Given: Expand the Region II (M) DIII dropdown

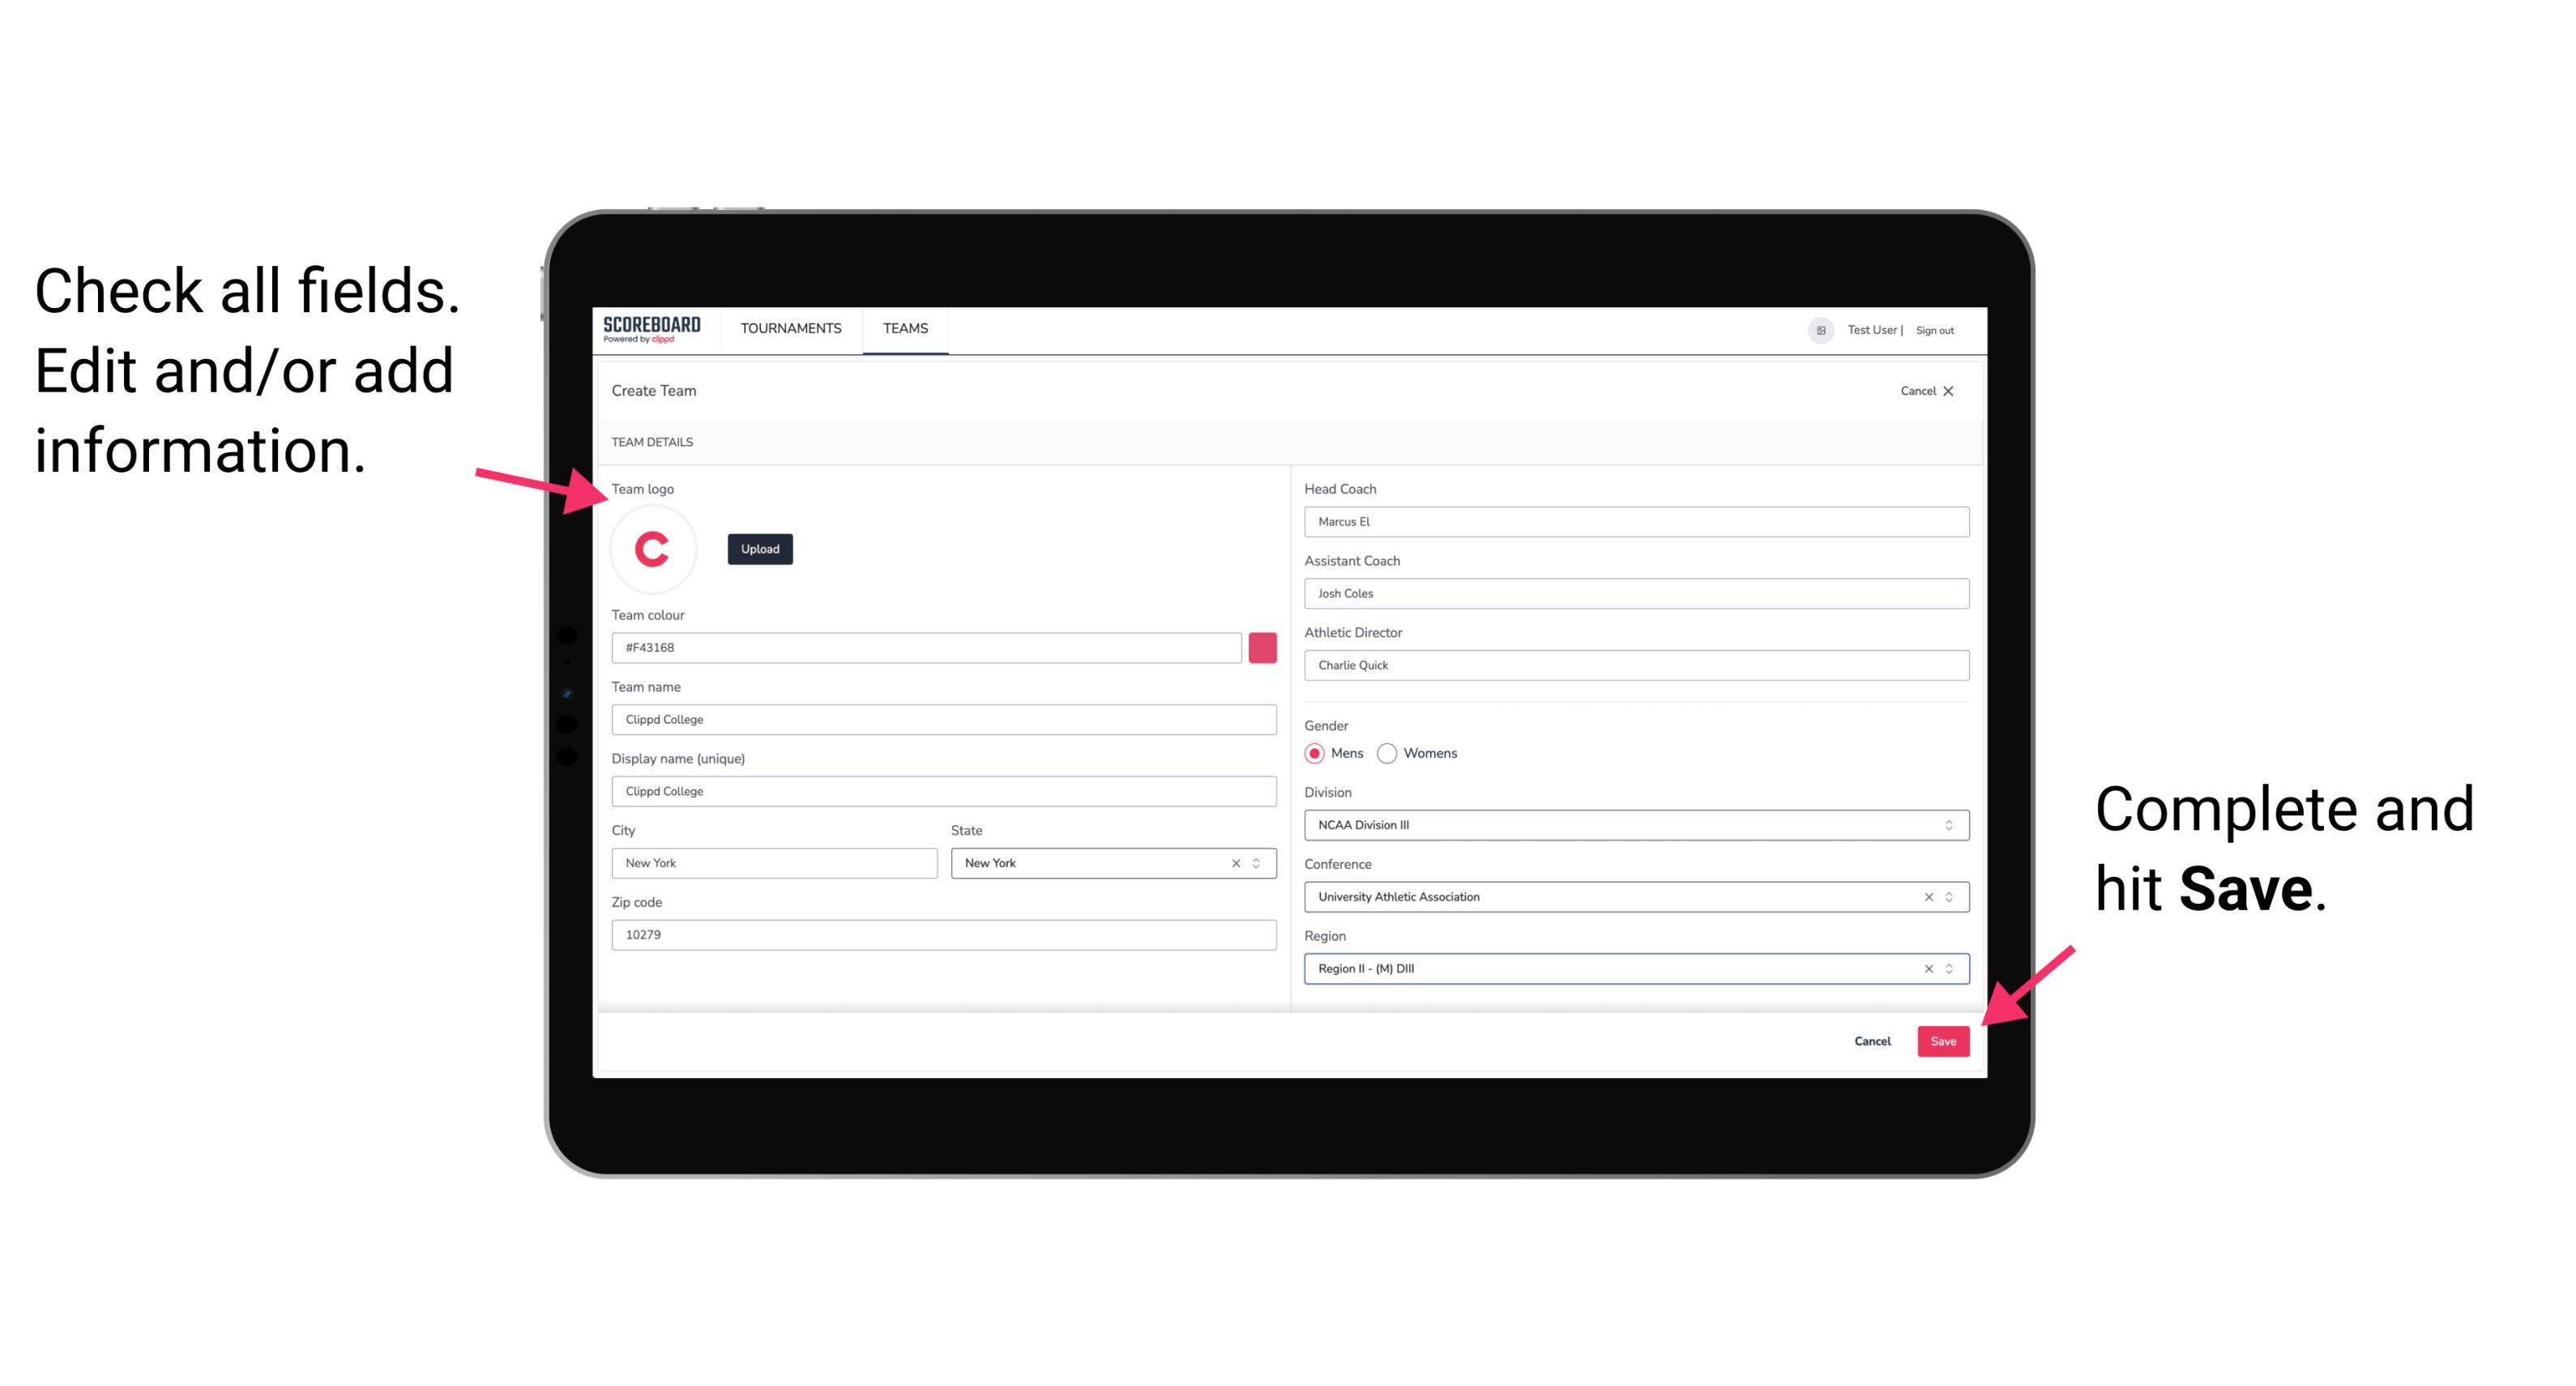Looking at the screenshot, I should [1950, 968].
